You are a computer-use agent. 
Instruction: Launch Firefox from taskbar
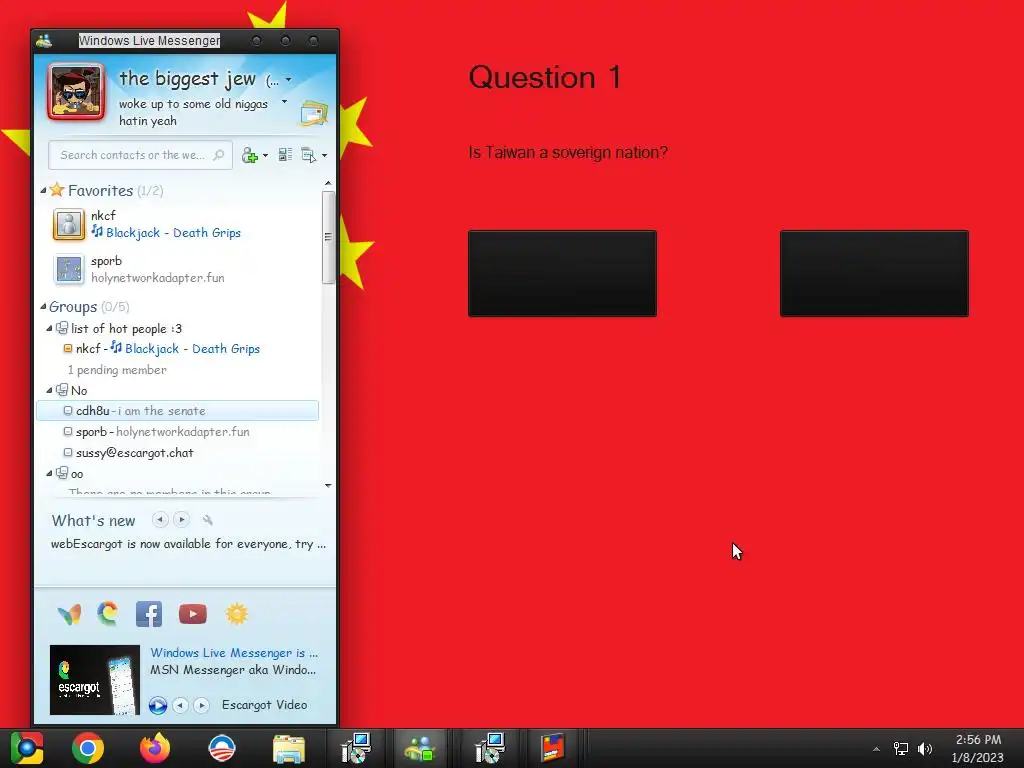pyautogui.click(x=155, y=748)
